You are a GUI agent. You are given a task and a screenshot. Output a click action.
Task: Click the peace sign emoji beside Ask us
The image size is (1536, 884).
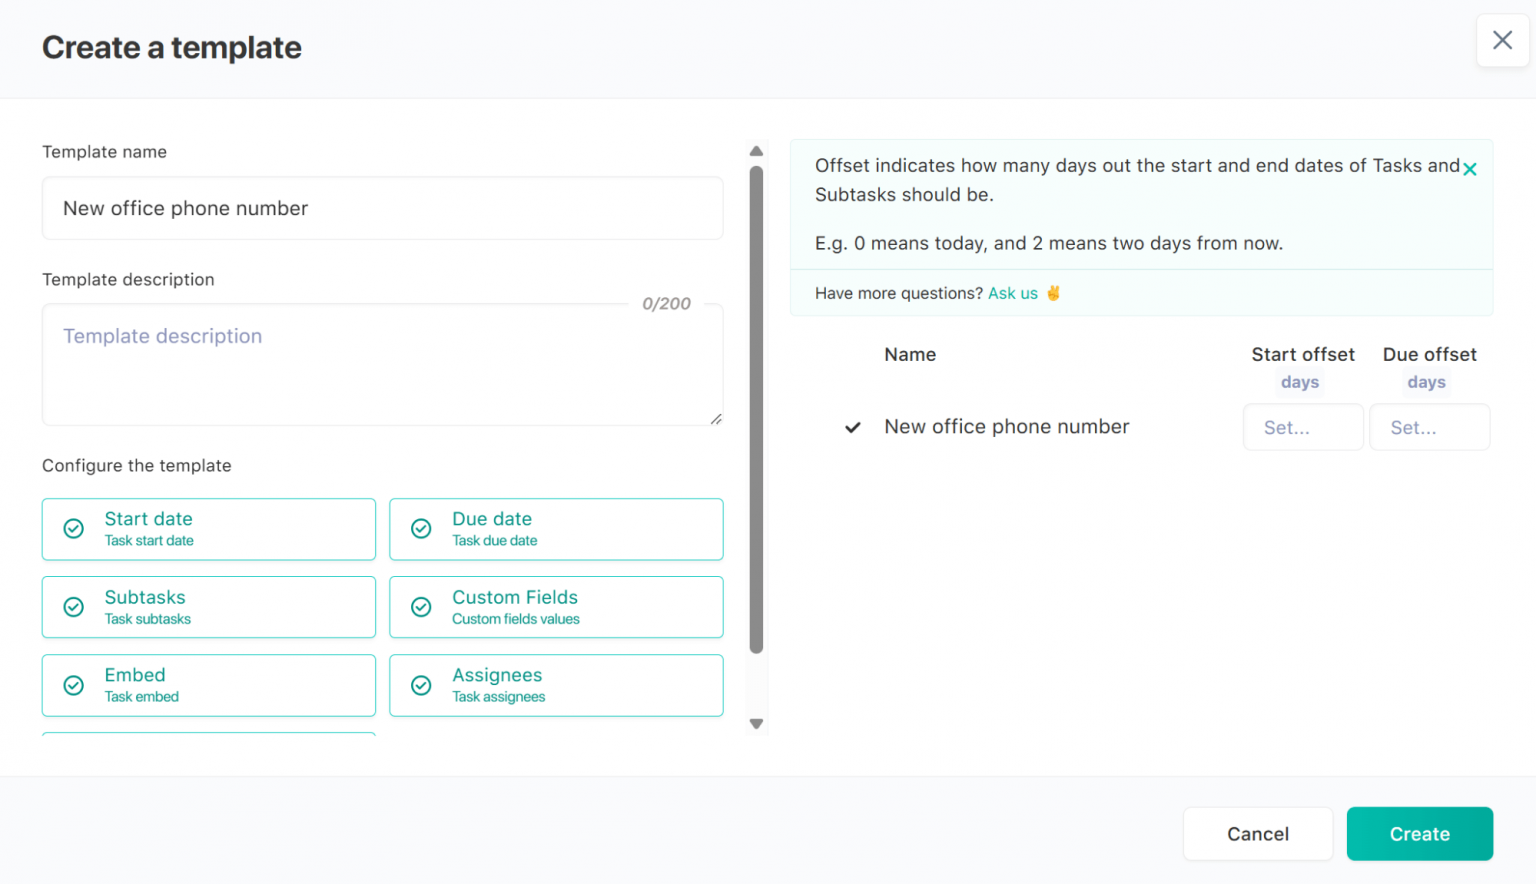pyautogui.click(x=1053, y=292)
